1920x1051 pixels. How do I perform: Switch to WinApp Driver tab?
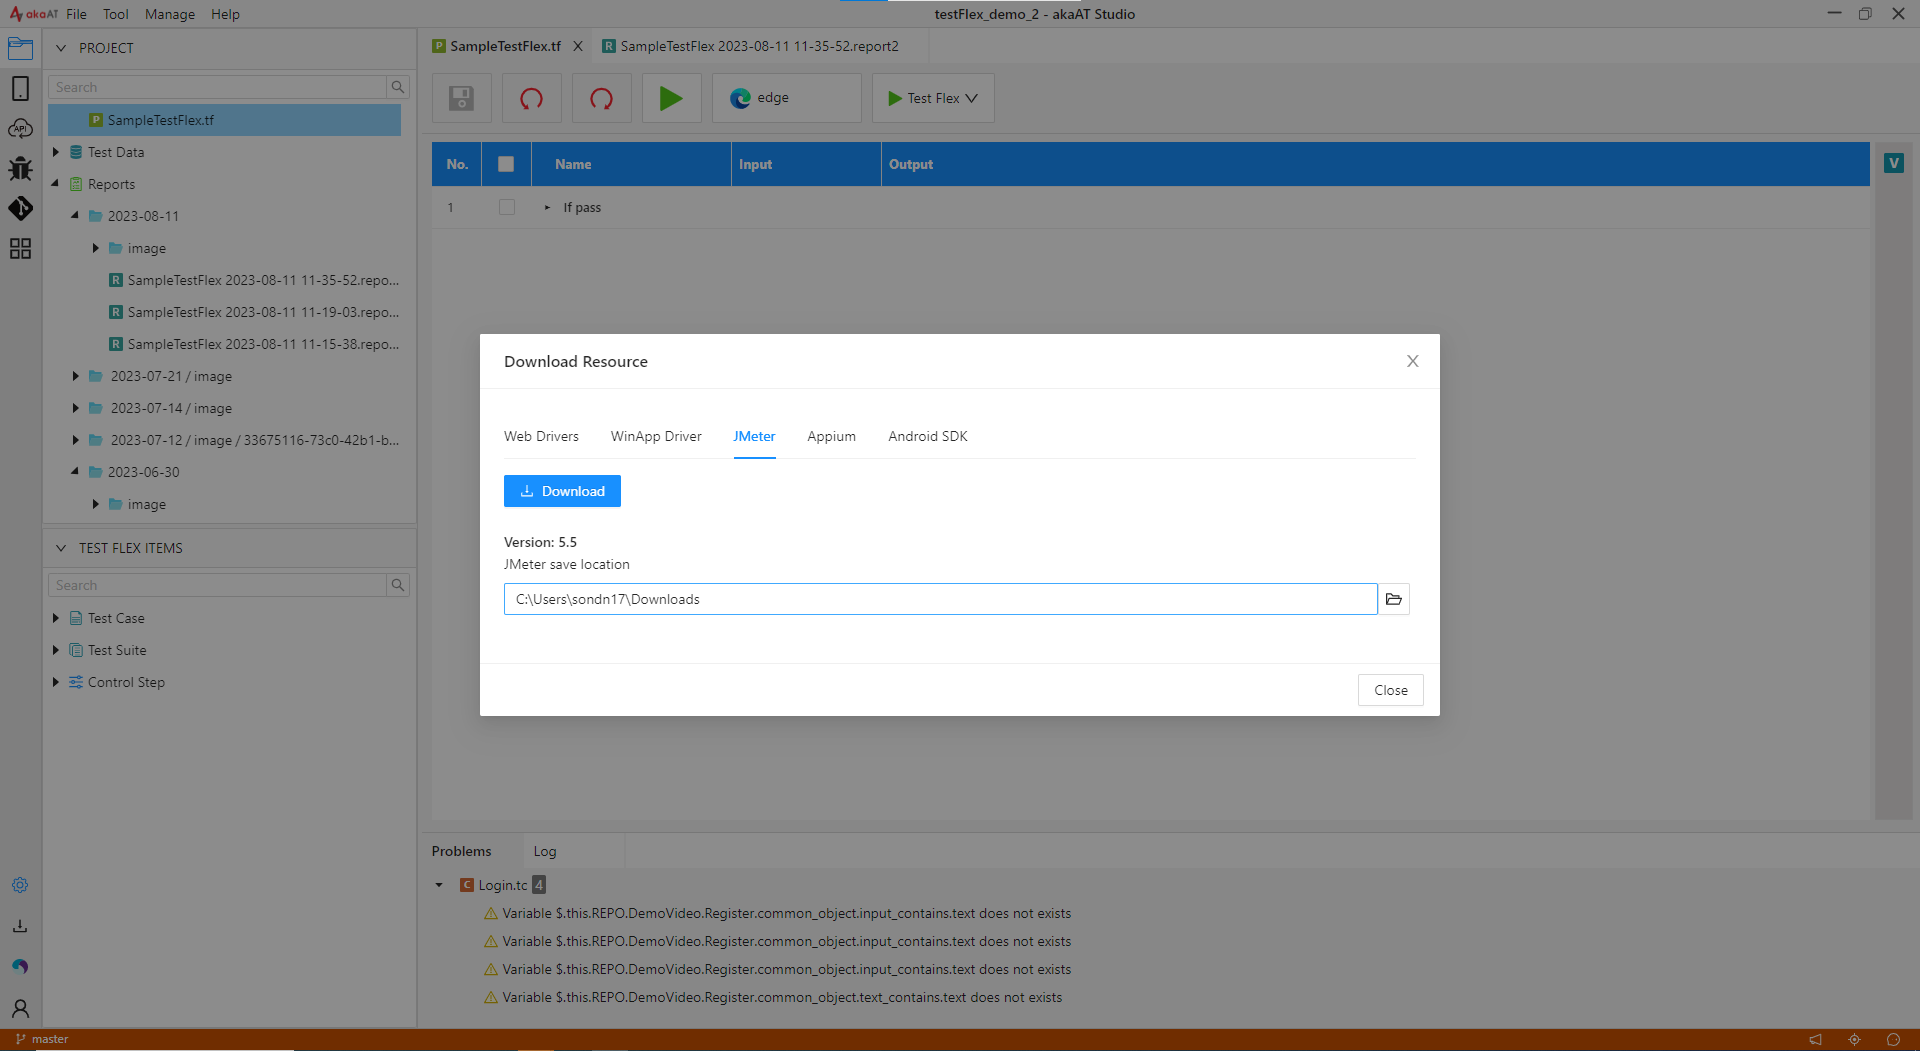tap(656, 436)
